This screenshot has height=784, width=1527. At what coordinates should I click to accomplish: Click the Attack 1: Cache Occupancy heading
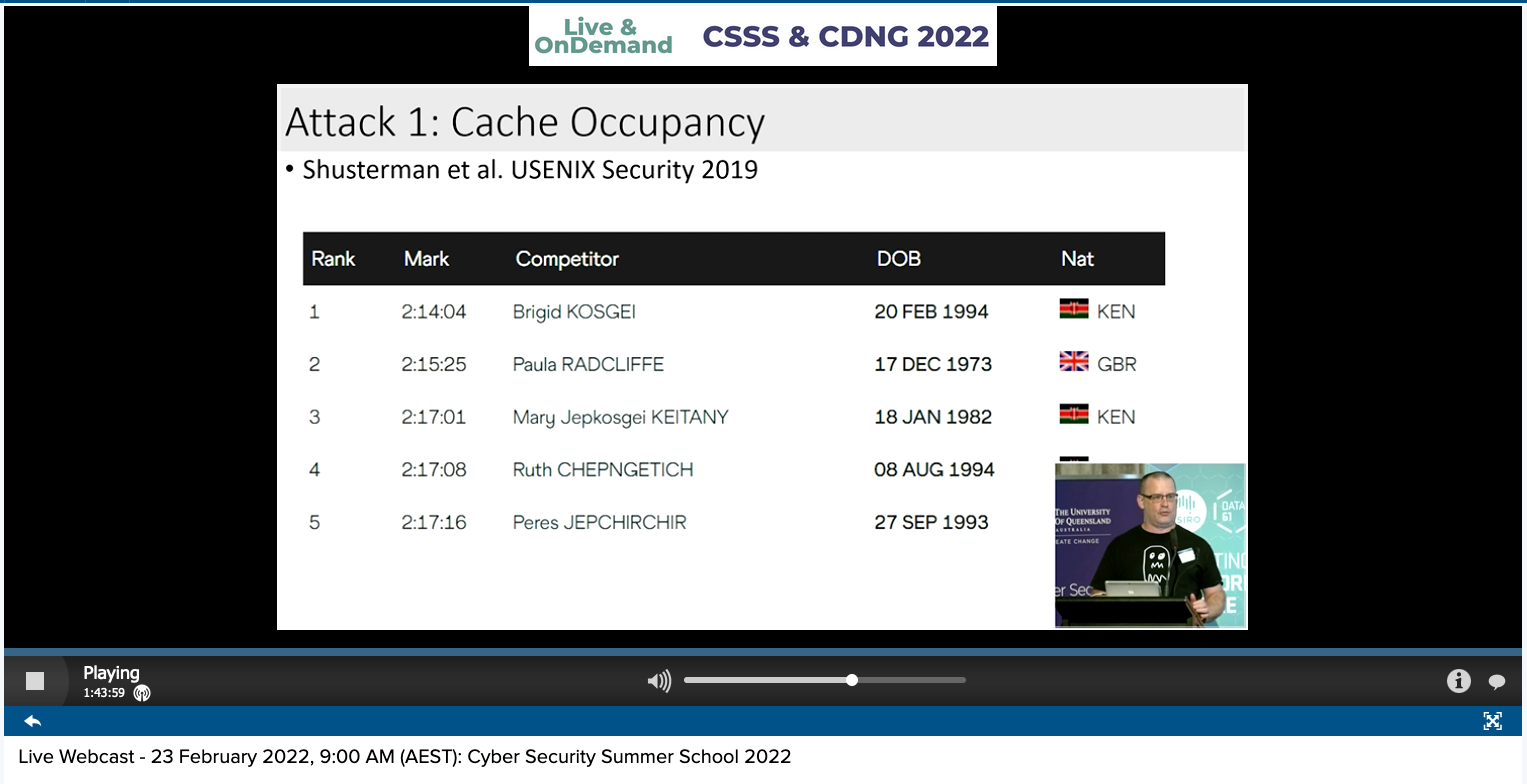pyautogui.click(x=525, y=122)
